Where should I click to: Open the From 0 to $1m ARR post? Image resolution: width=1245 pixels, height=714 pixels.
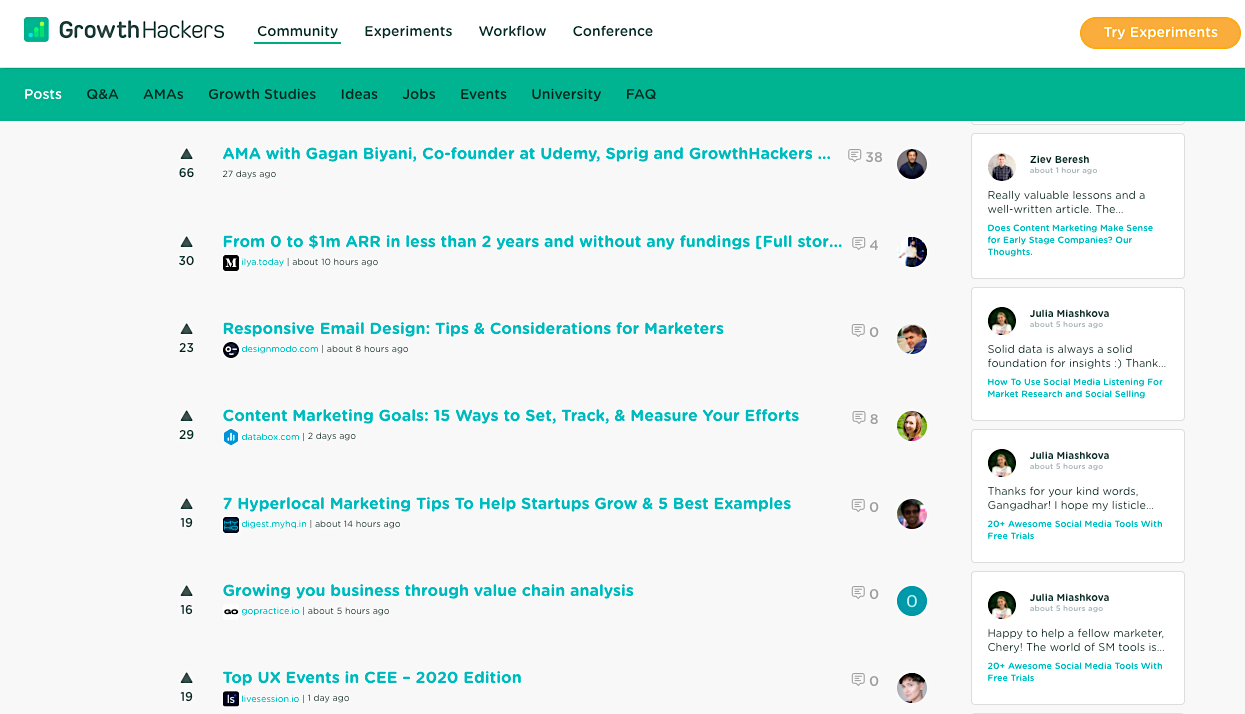coord(533,241)
